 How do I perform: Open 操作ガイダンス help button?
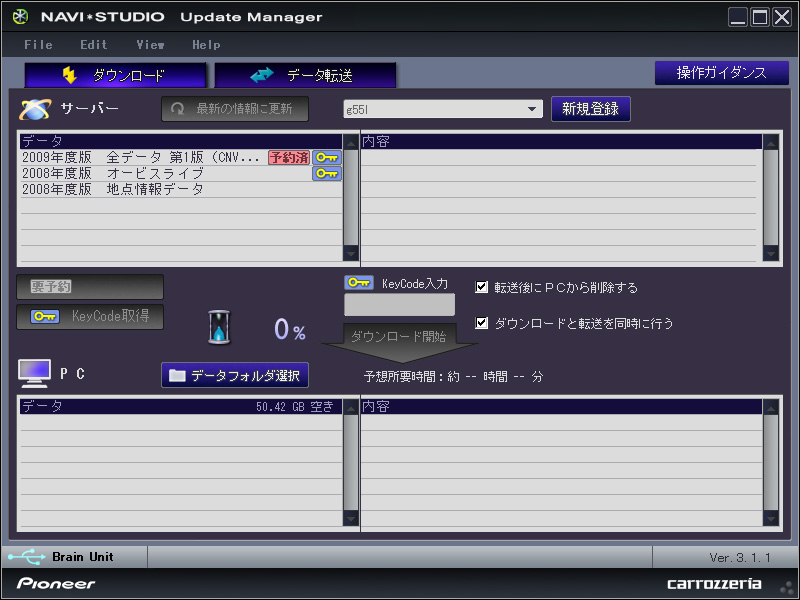(x=720, y=73)
